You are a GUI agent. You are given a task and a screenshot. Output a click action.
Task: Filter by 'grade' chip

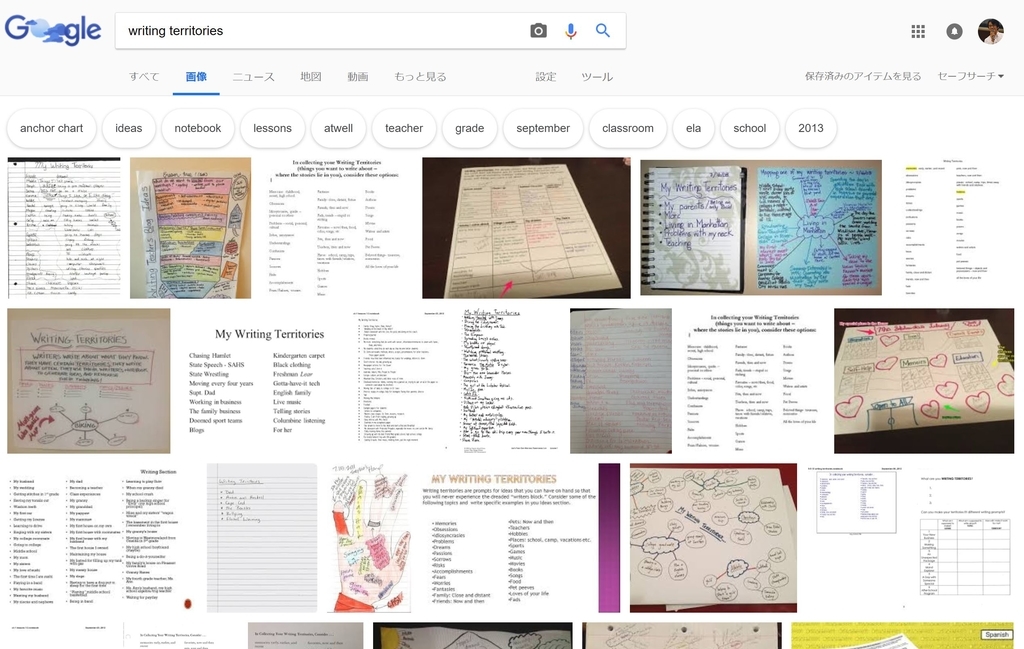pyautogui.click(x=470, y=129)
